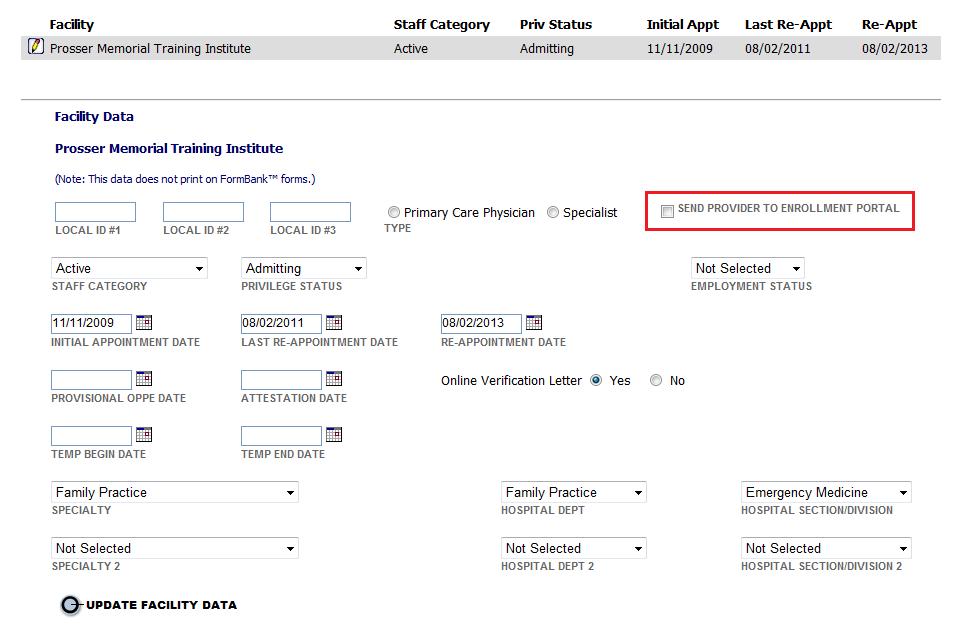Open calendar for Temp Begin Date
966x625 pixels.
(x=144, y=435)
